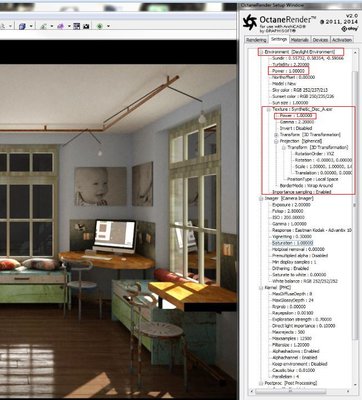The height and width of the screenshot is (400, 362).
Task: Expand the Transform node above Projection
Action: click(276, 135)
